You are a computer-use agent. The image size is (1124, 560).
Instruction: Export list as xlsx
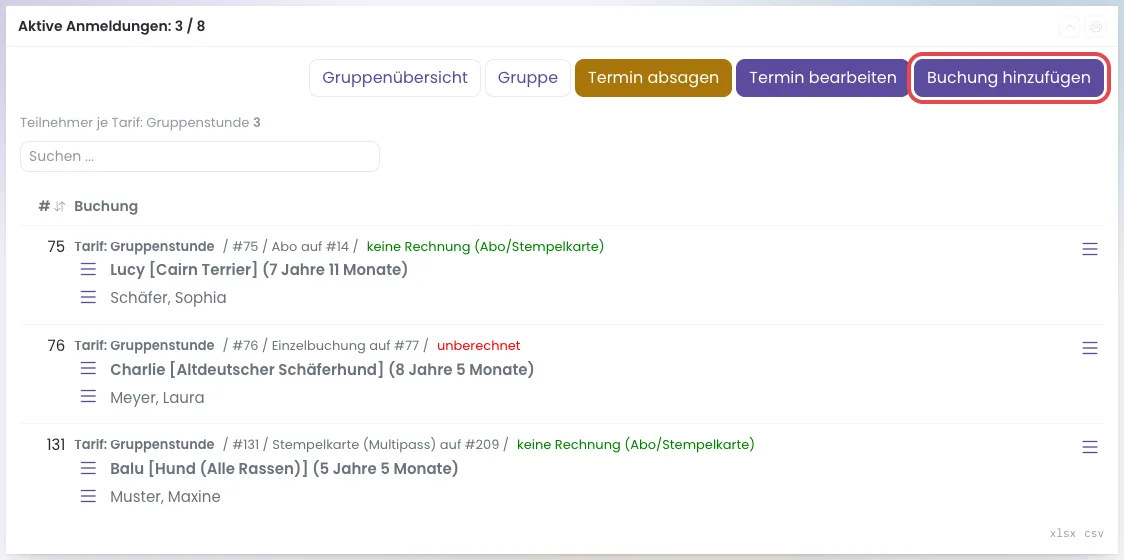[x=1064, y=533]
